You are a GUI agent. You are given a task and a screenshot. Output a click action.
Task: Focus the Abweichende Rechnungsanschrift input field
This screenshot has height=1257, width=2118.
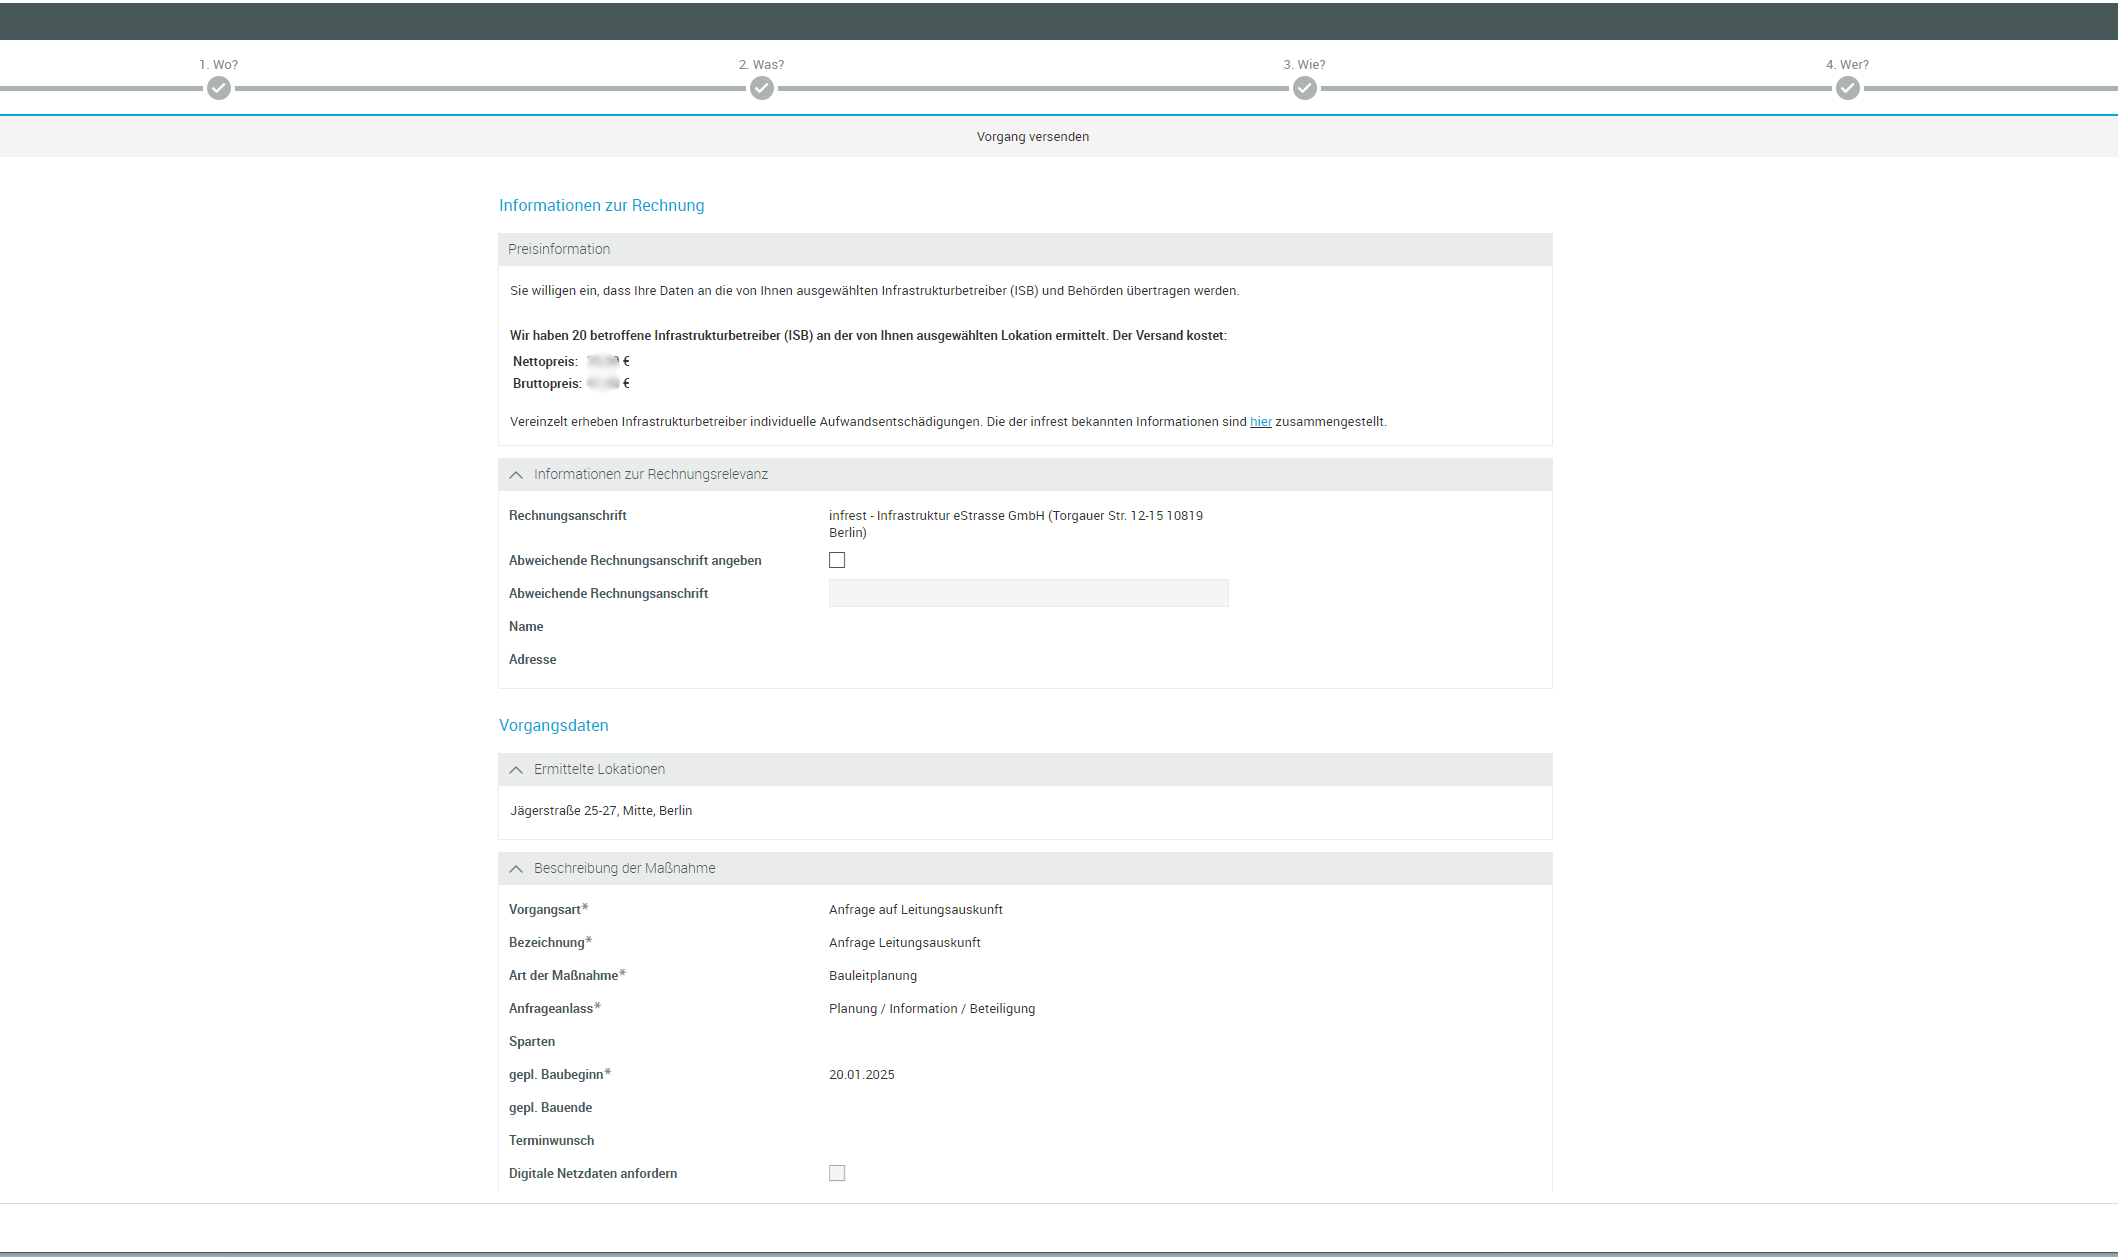[x=1028, y=593]
